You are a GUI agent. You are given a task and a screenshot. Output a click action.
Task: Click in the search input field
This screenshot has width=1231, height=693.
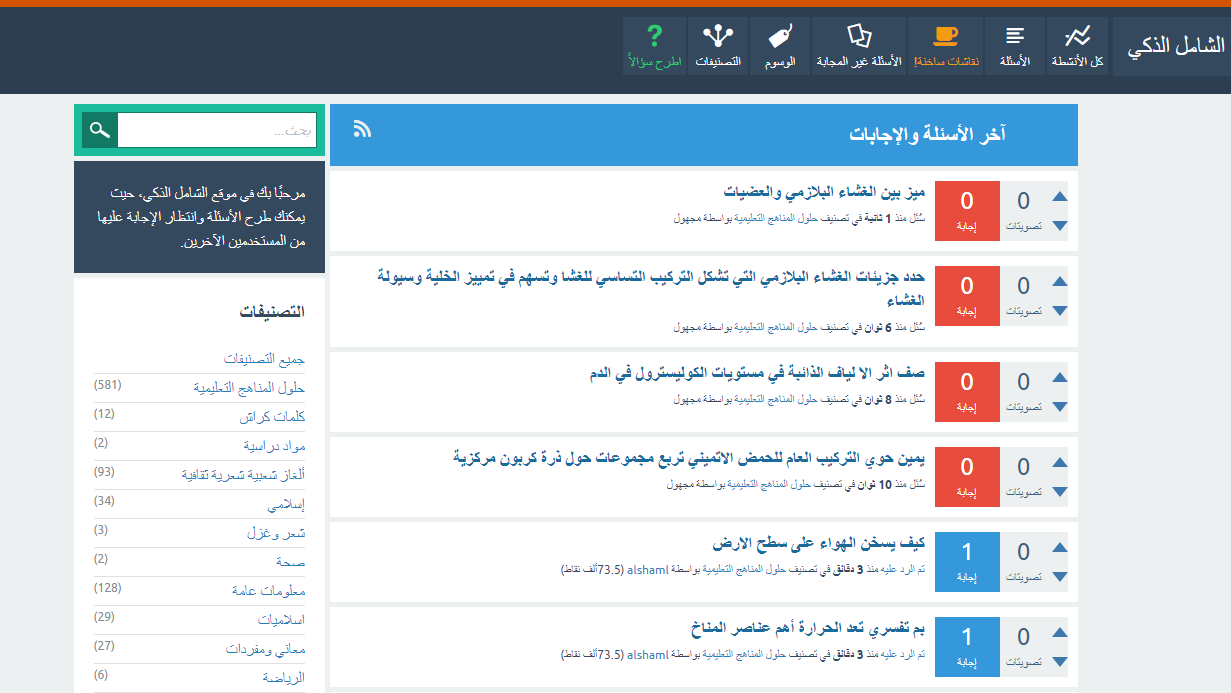point(217,130)
